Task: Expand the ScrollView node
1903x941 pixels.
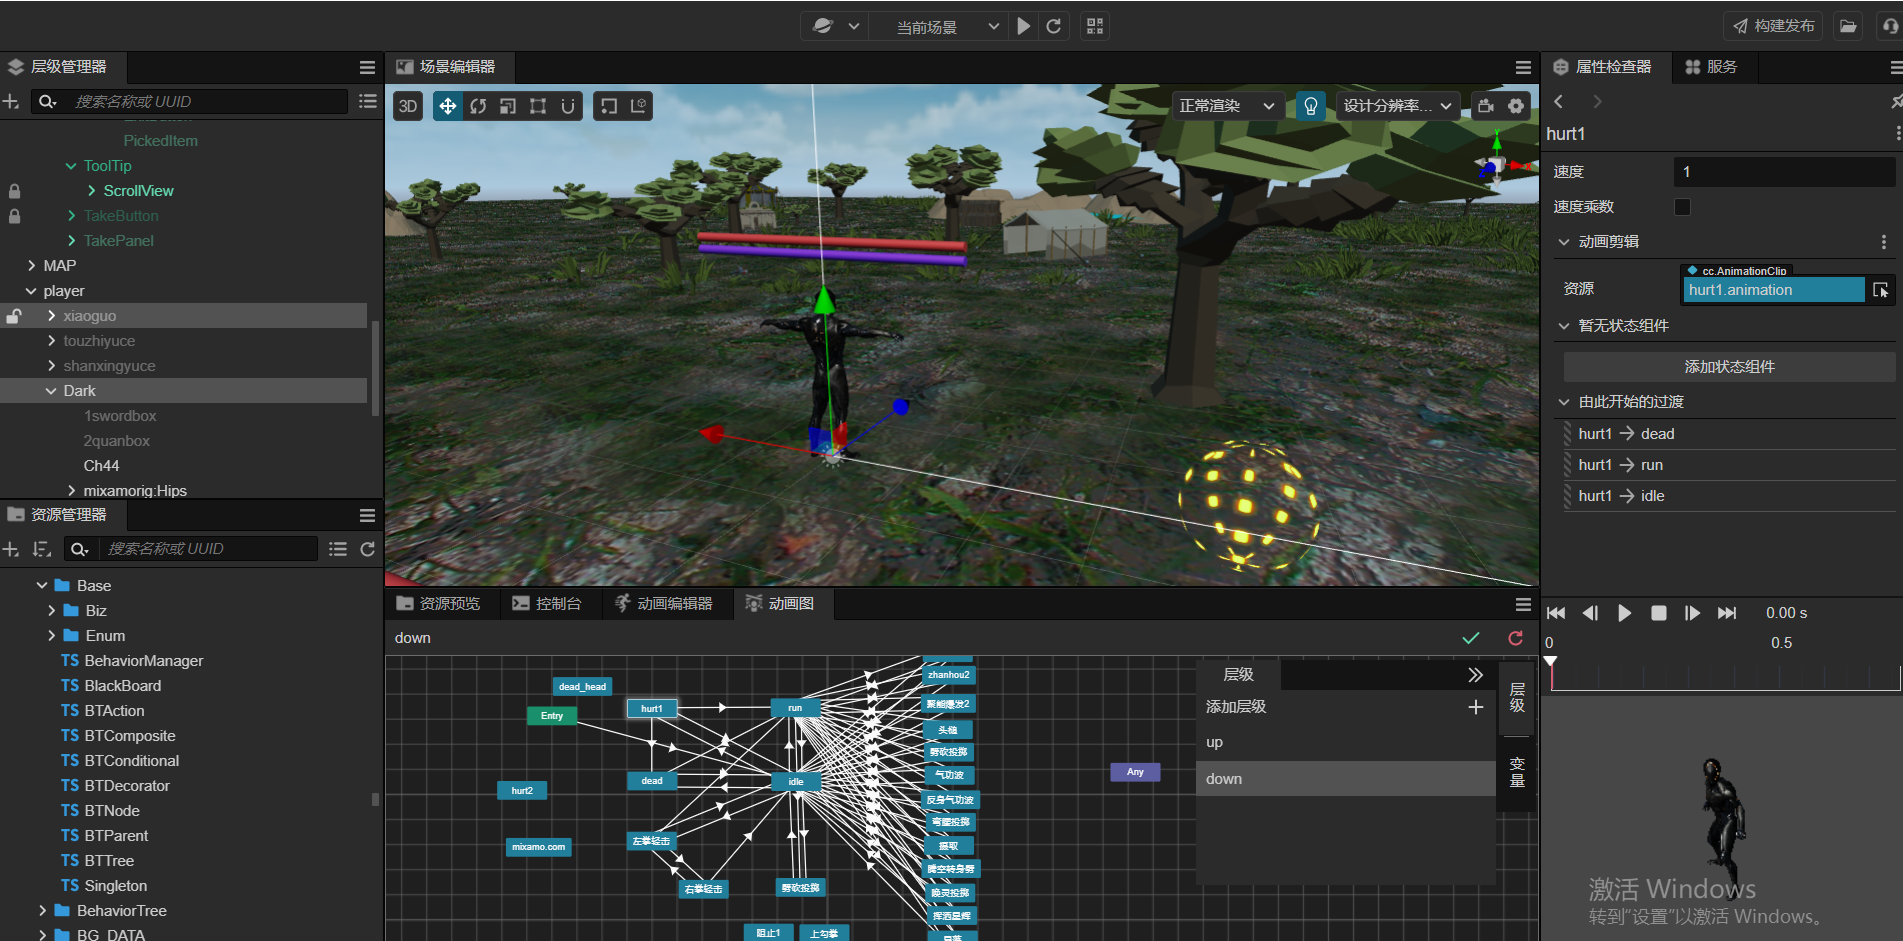Action: 91,191
